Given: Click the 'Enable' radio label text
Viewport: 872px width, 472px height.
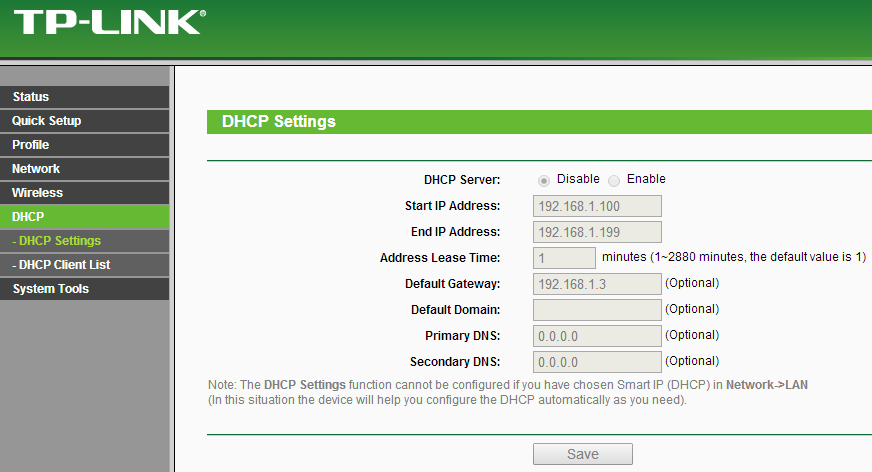Looking at the screenshot, I should click(646, 179).
